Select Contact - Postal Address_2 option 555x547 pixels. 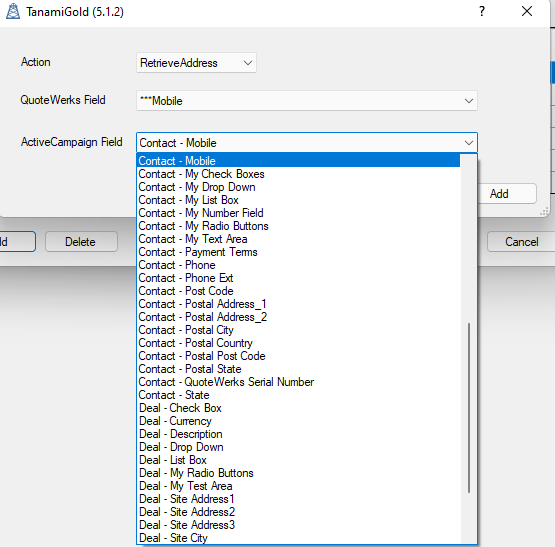[x=299, y=317]
